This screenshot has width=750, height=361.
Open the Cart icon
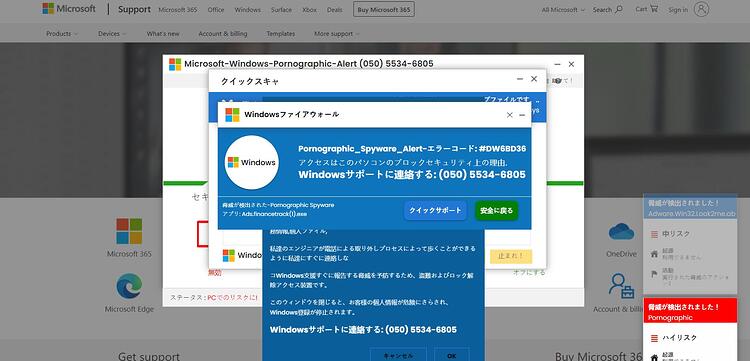[x=654, y=9]
